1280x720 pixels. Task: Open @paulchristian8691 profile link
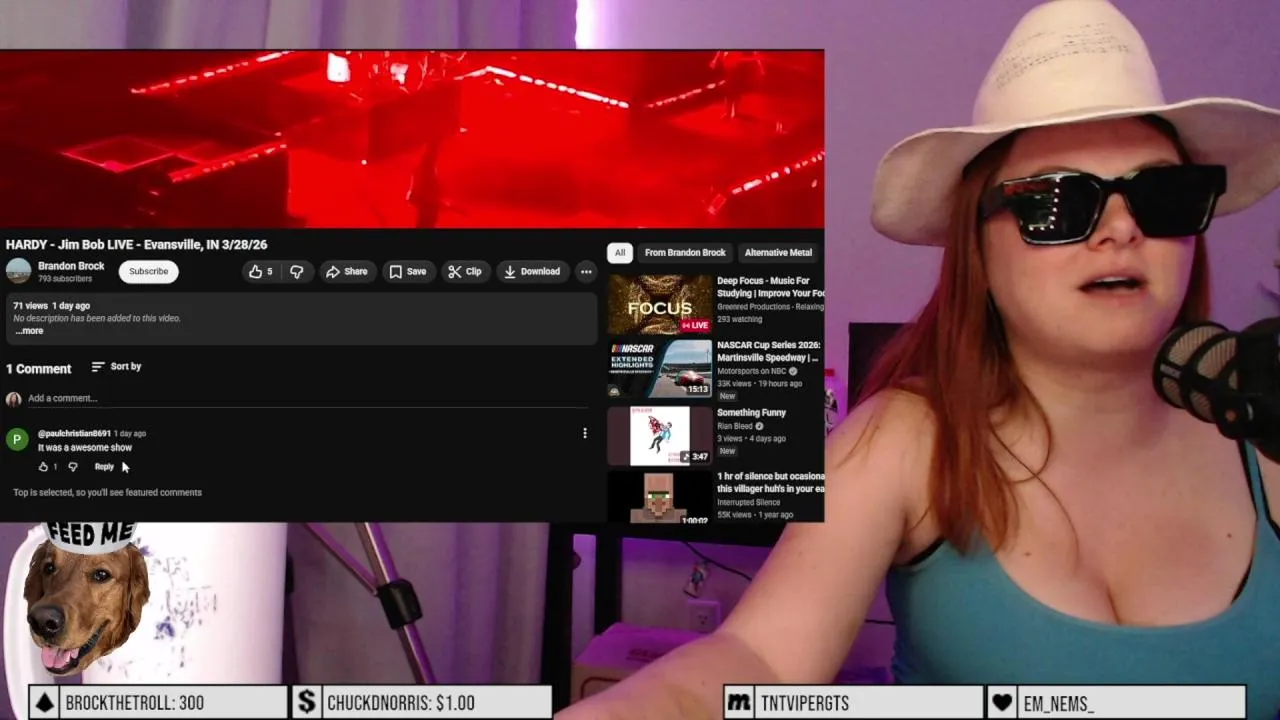point(74,433)
